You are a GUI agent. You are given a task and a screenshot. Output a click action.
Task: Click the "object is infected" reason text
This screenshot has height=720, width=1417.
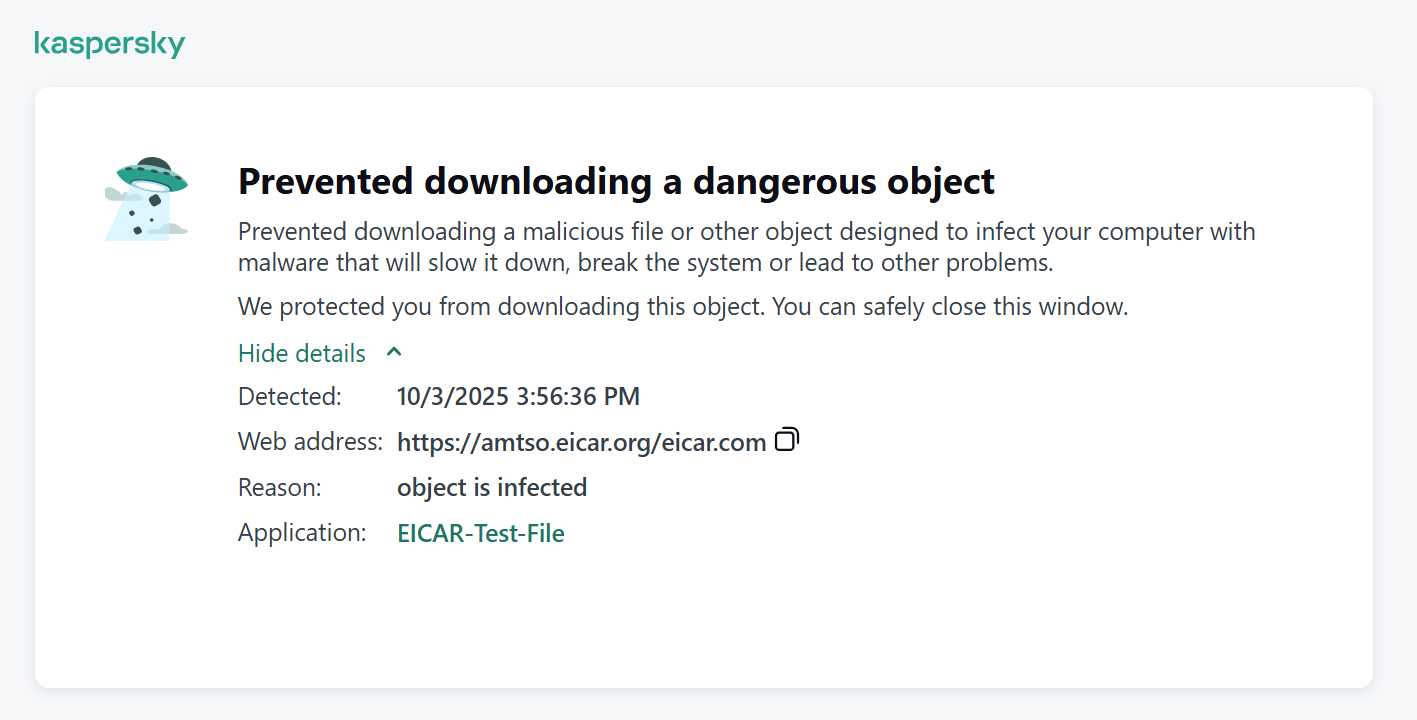click(x=492, y=487)
